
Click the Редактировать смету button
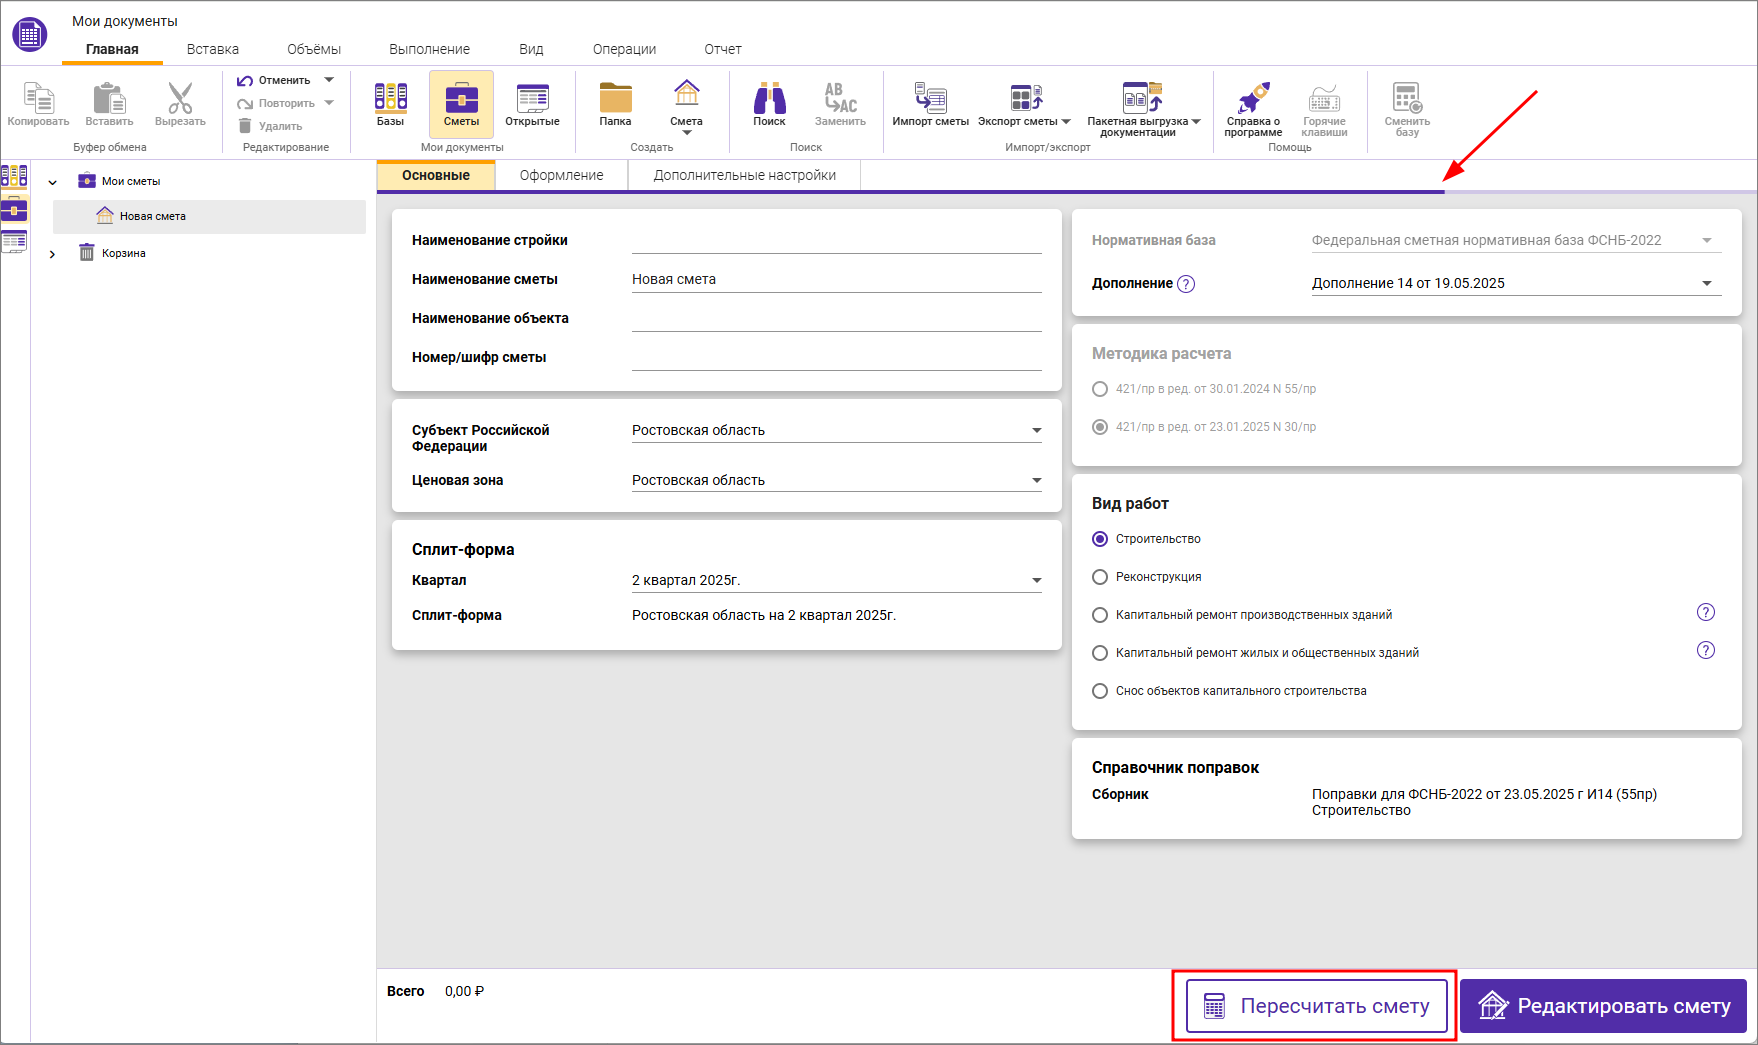(x=1603, y=1006)
